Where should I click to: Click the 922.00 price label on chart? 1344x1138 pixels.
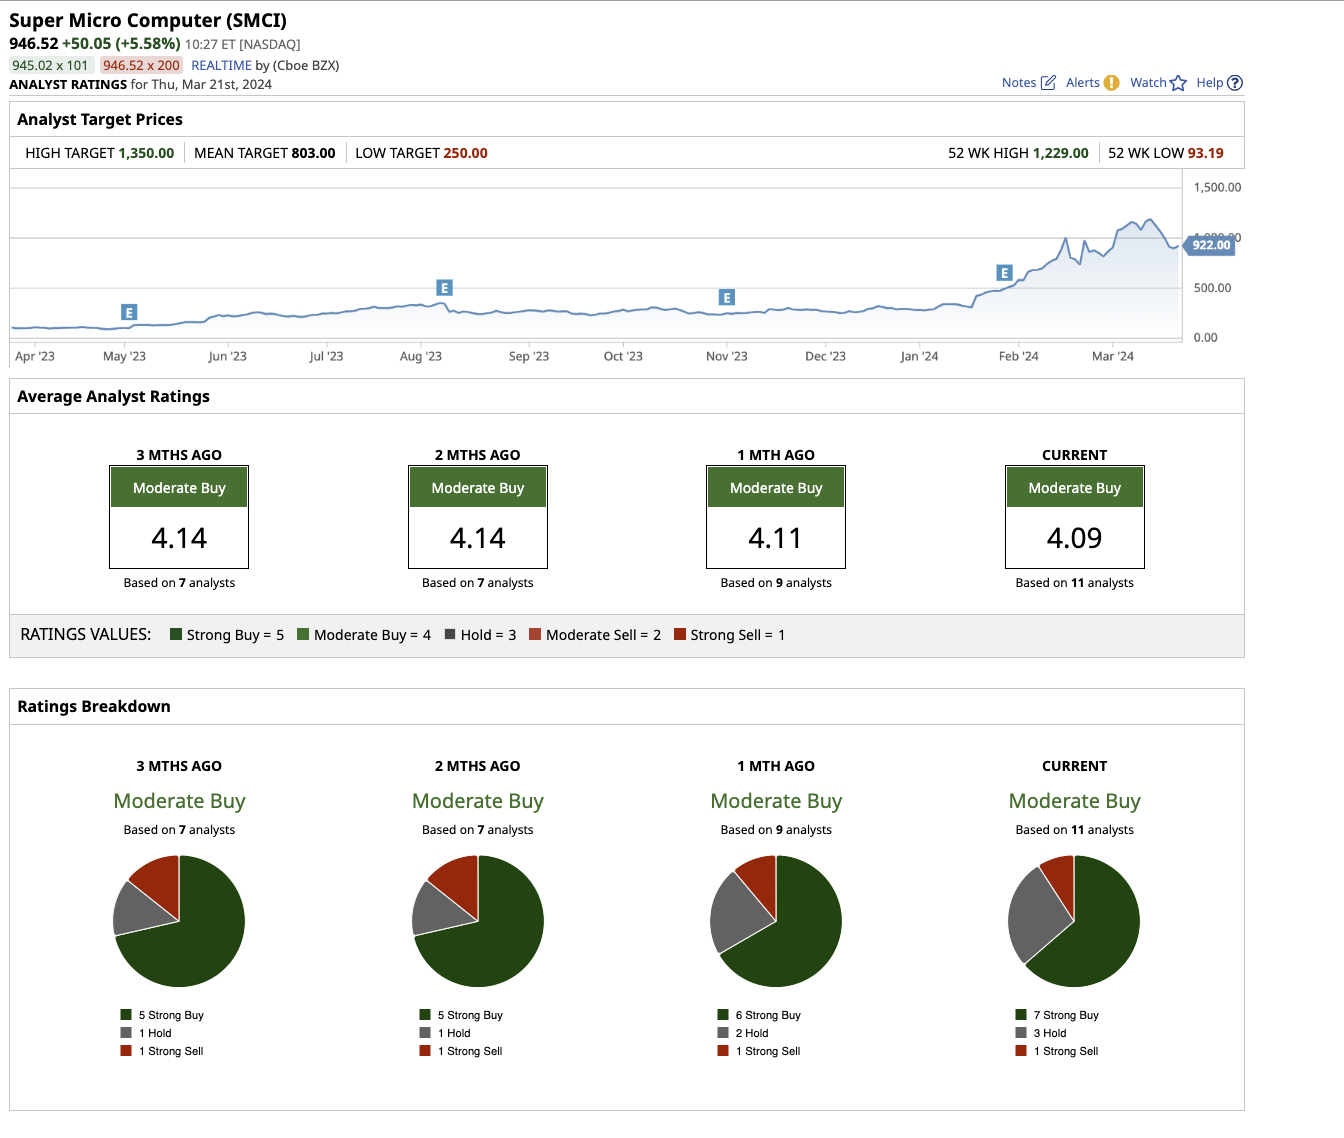coord(1210,245)
